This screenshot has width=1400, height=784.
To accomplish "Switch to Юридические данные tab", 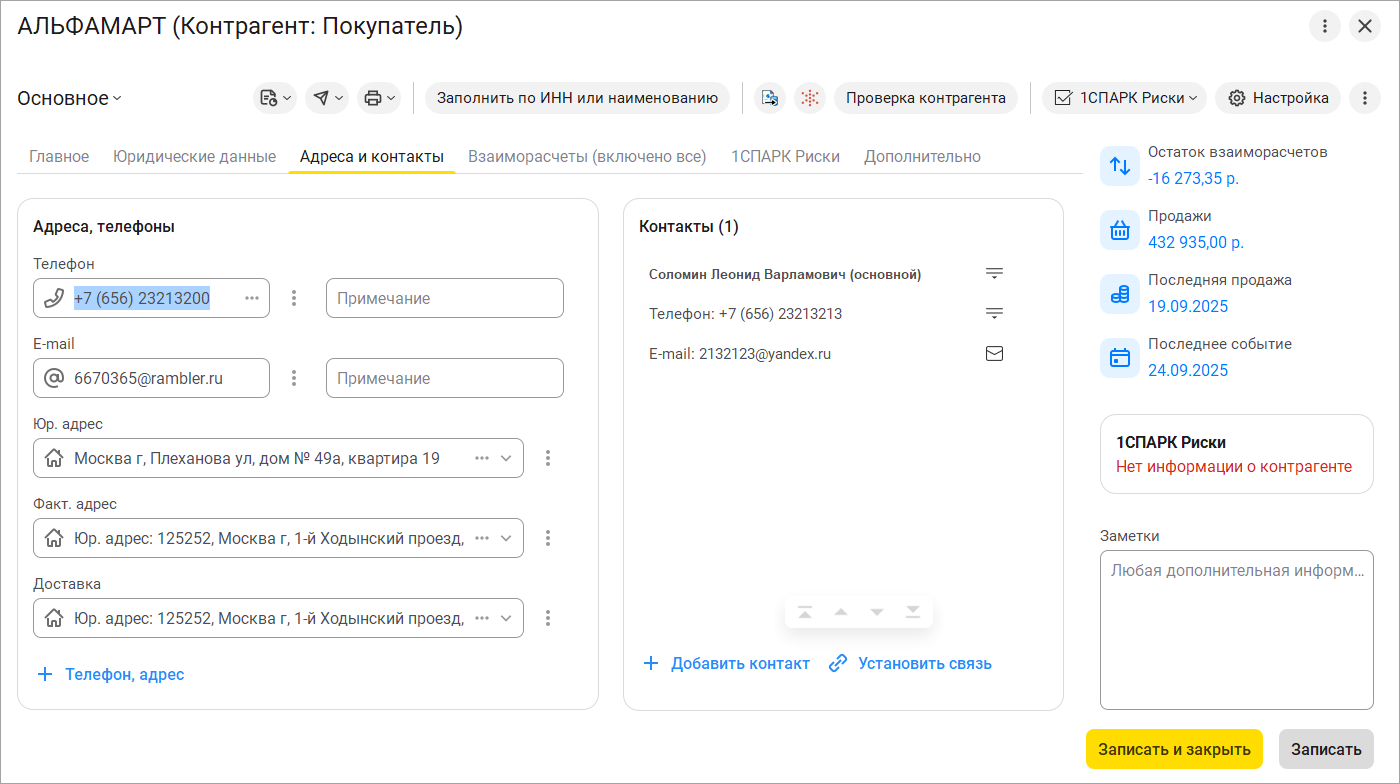I will pos(194,157).
